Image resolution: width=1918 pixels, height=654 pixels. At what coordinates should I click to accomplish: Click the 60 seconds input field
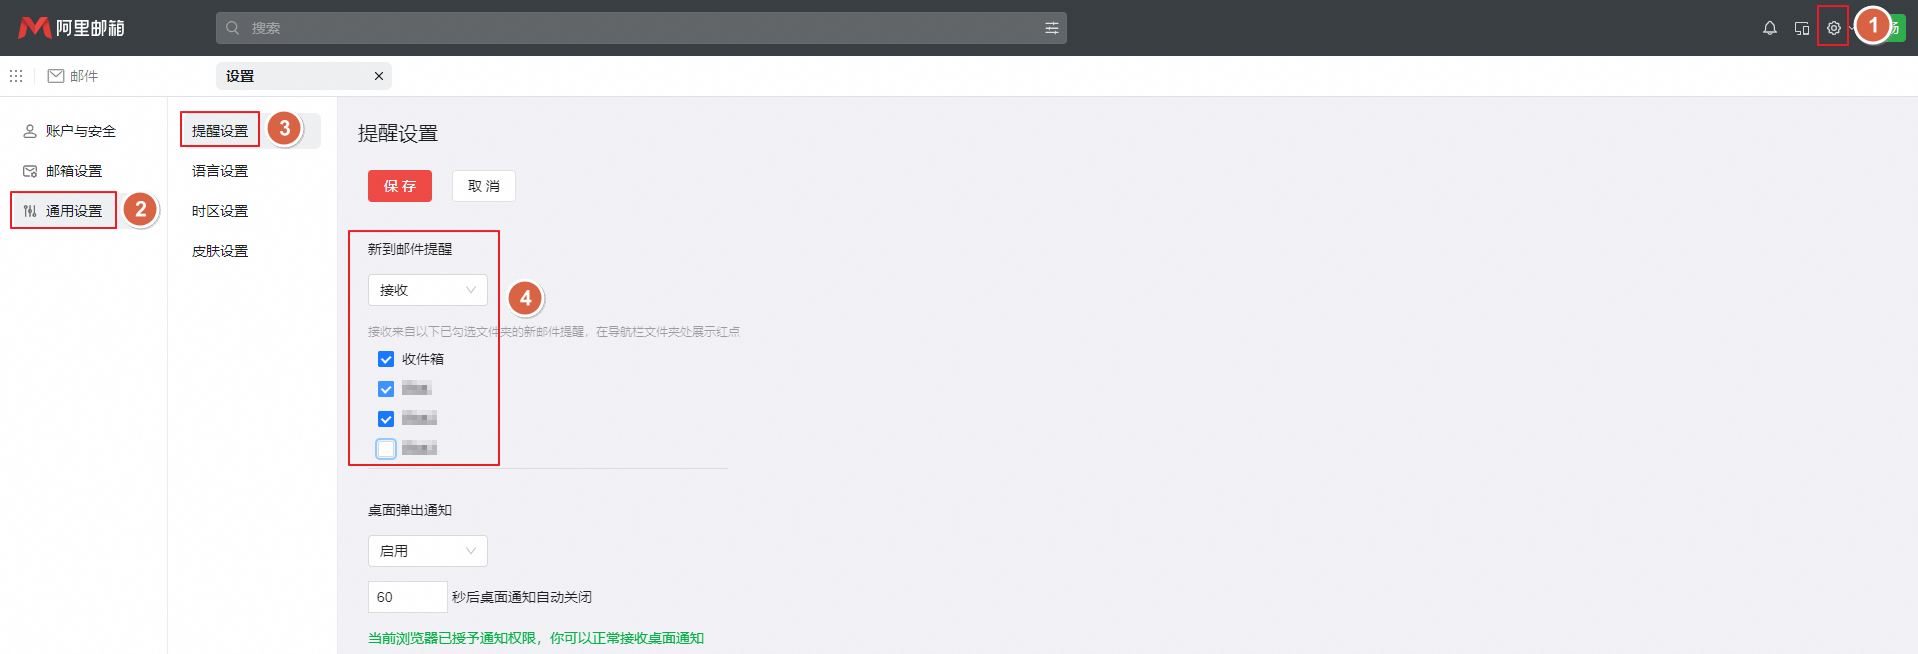click(x=406, y=597)
